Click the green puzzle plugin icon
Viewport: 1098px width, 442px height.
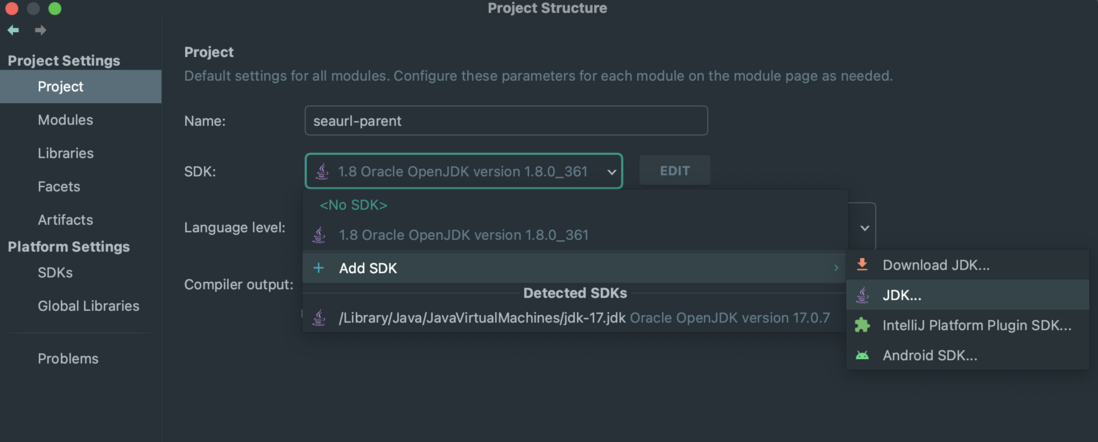[863, 325]
